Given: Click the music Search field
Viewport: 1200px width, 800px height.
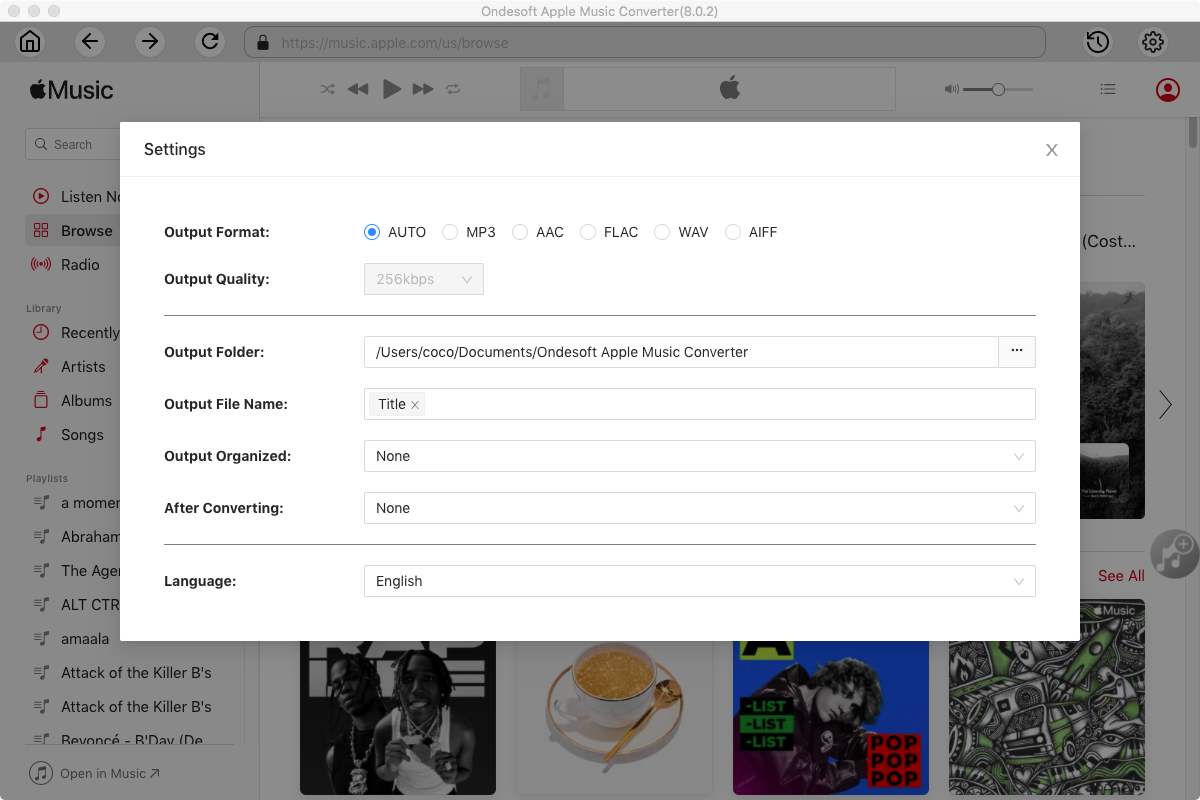Looking at the screenshot, I should (x=72, y=144).
